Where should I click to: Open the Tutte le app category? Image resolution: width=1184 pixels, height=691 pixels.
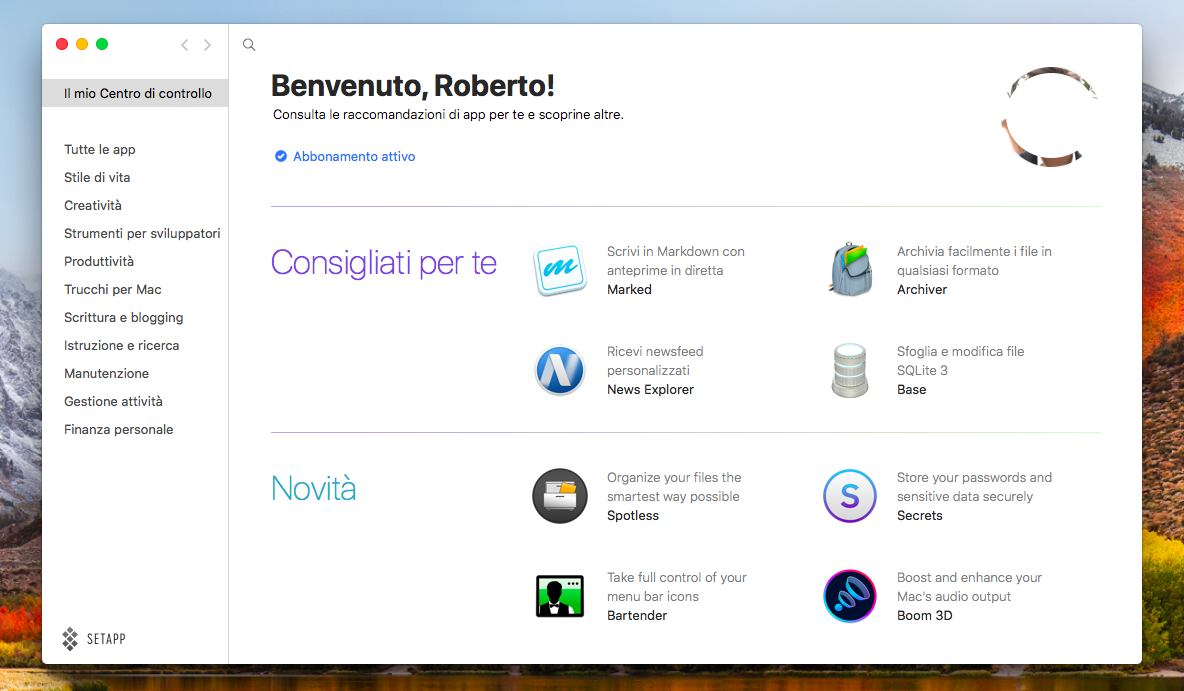(100, 149)
